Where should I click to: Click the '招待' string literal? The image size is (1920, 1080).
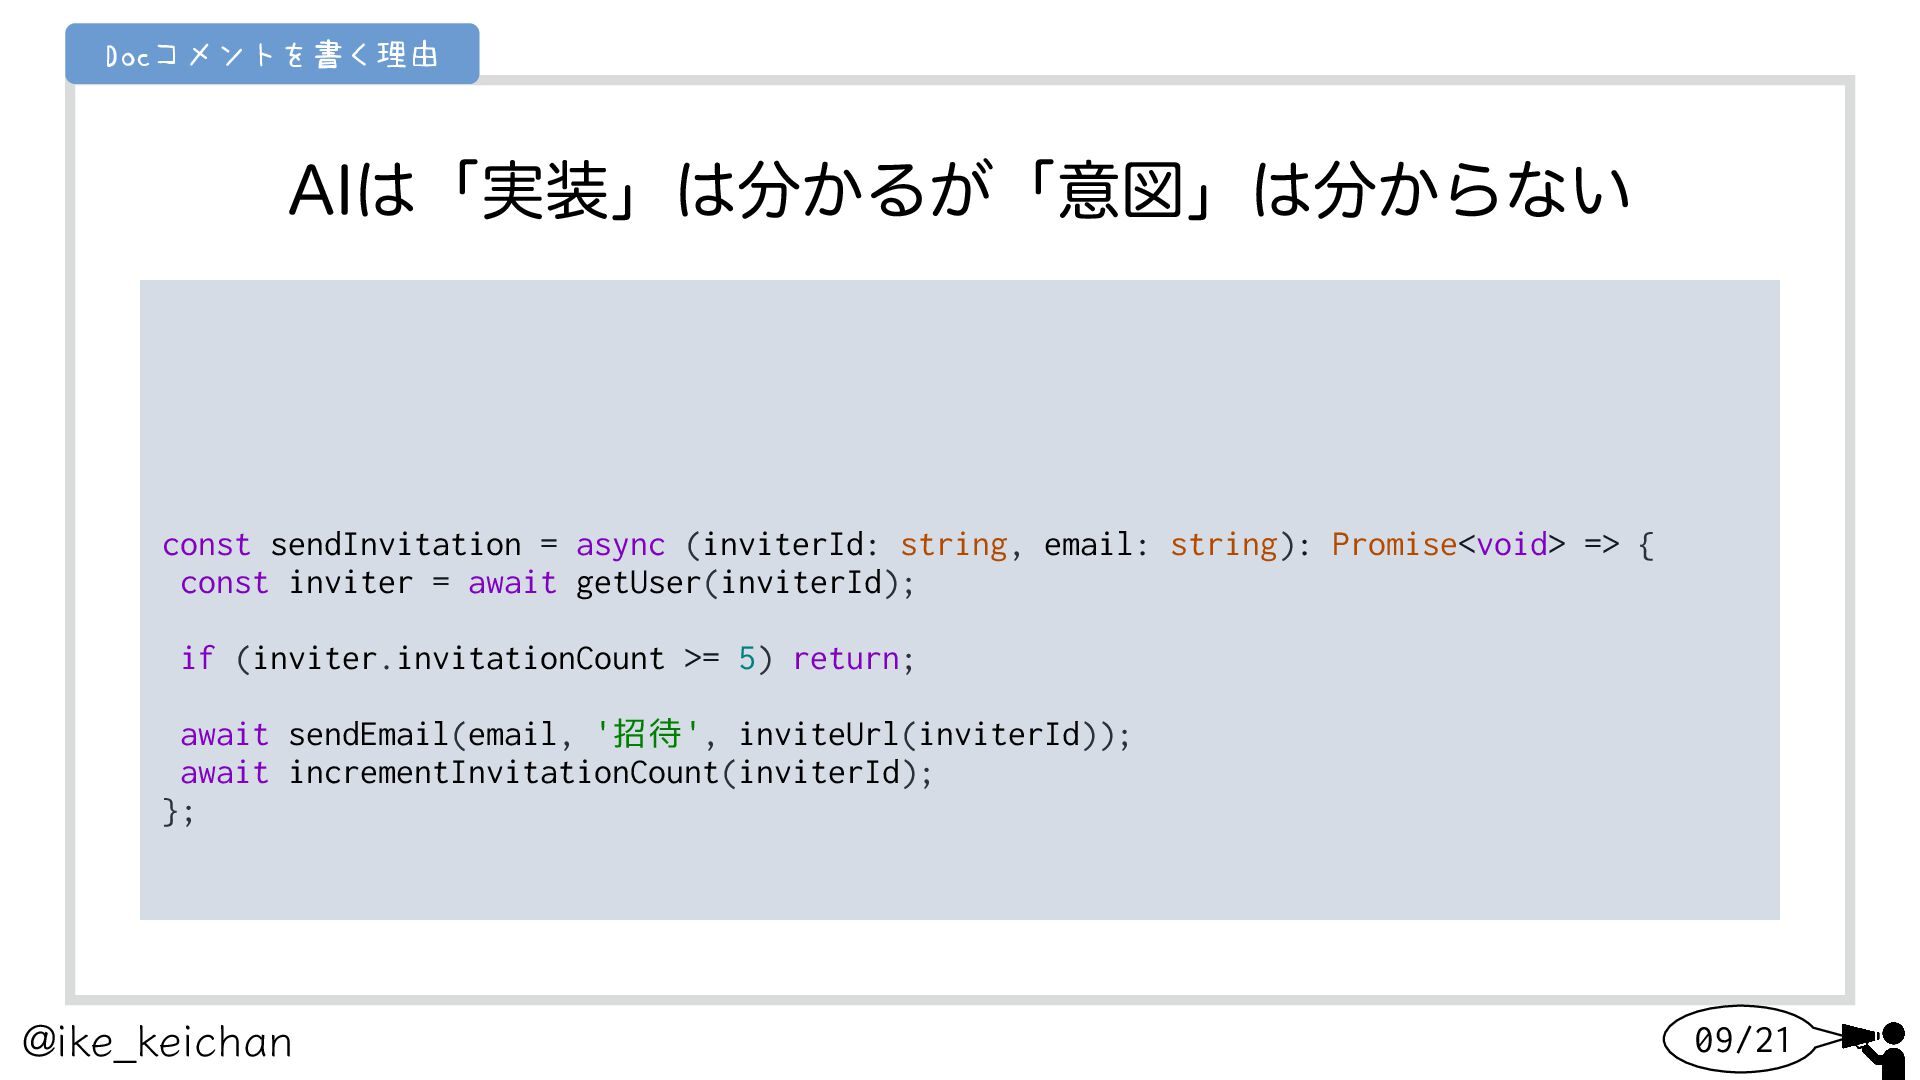coord(646,735)
